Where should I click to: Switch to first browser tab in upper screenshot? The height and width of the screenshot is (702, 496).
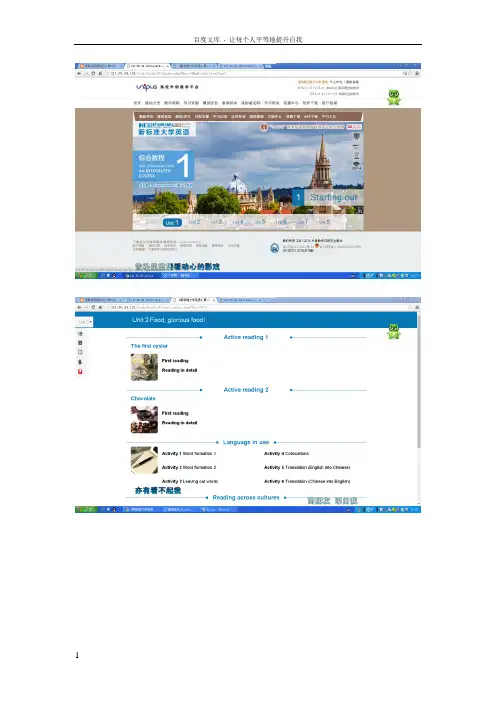click(x=100, y=66)
